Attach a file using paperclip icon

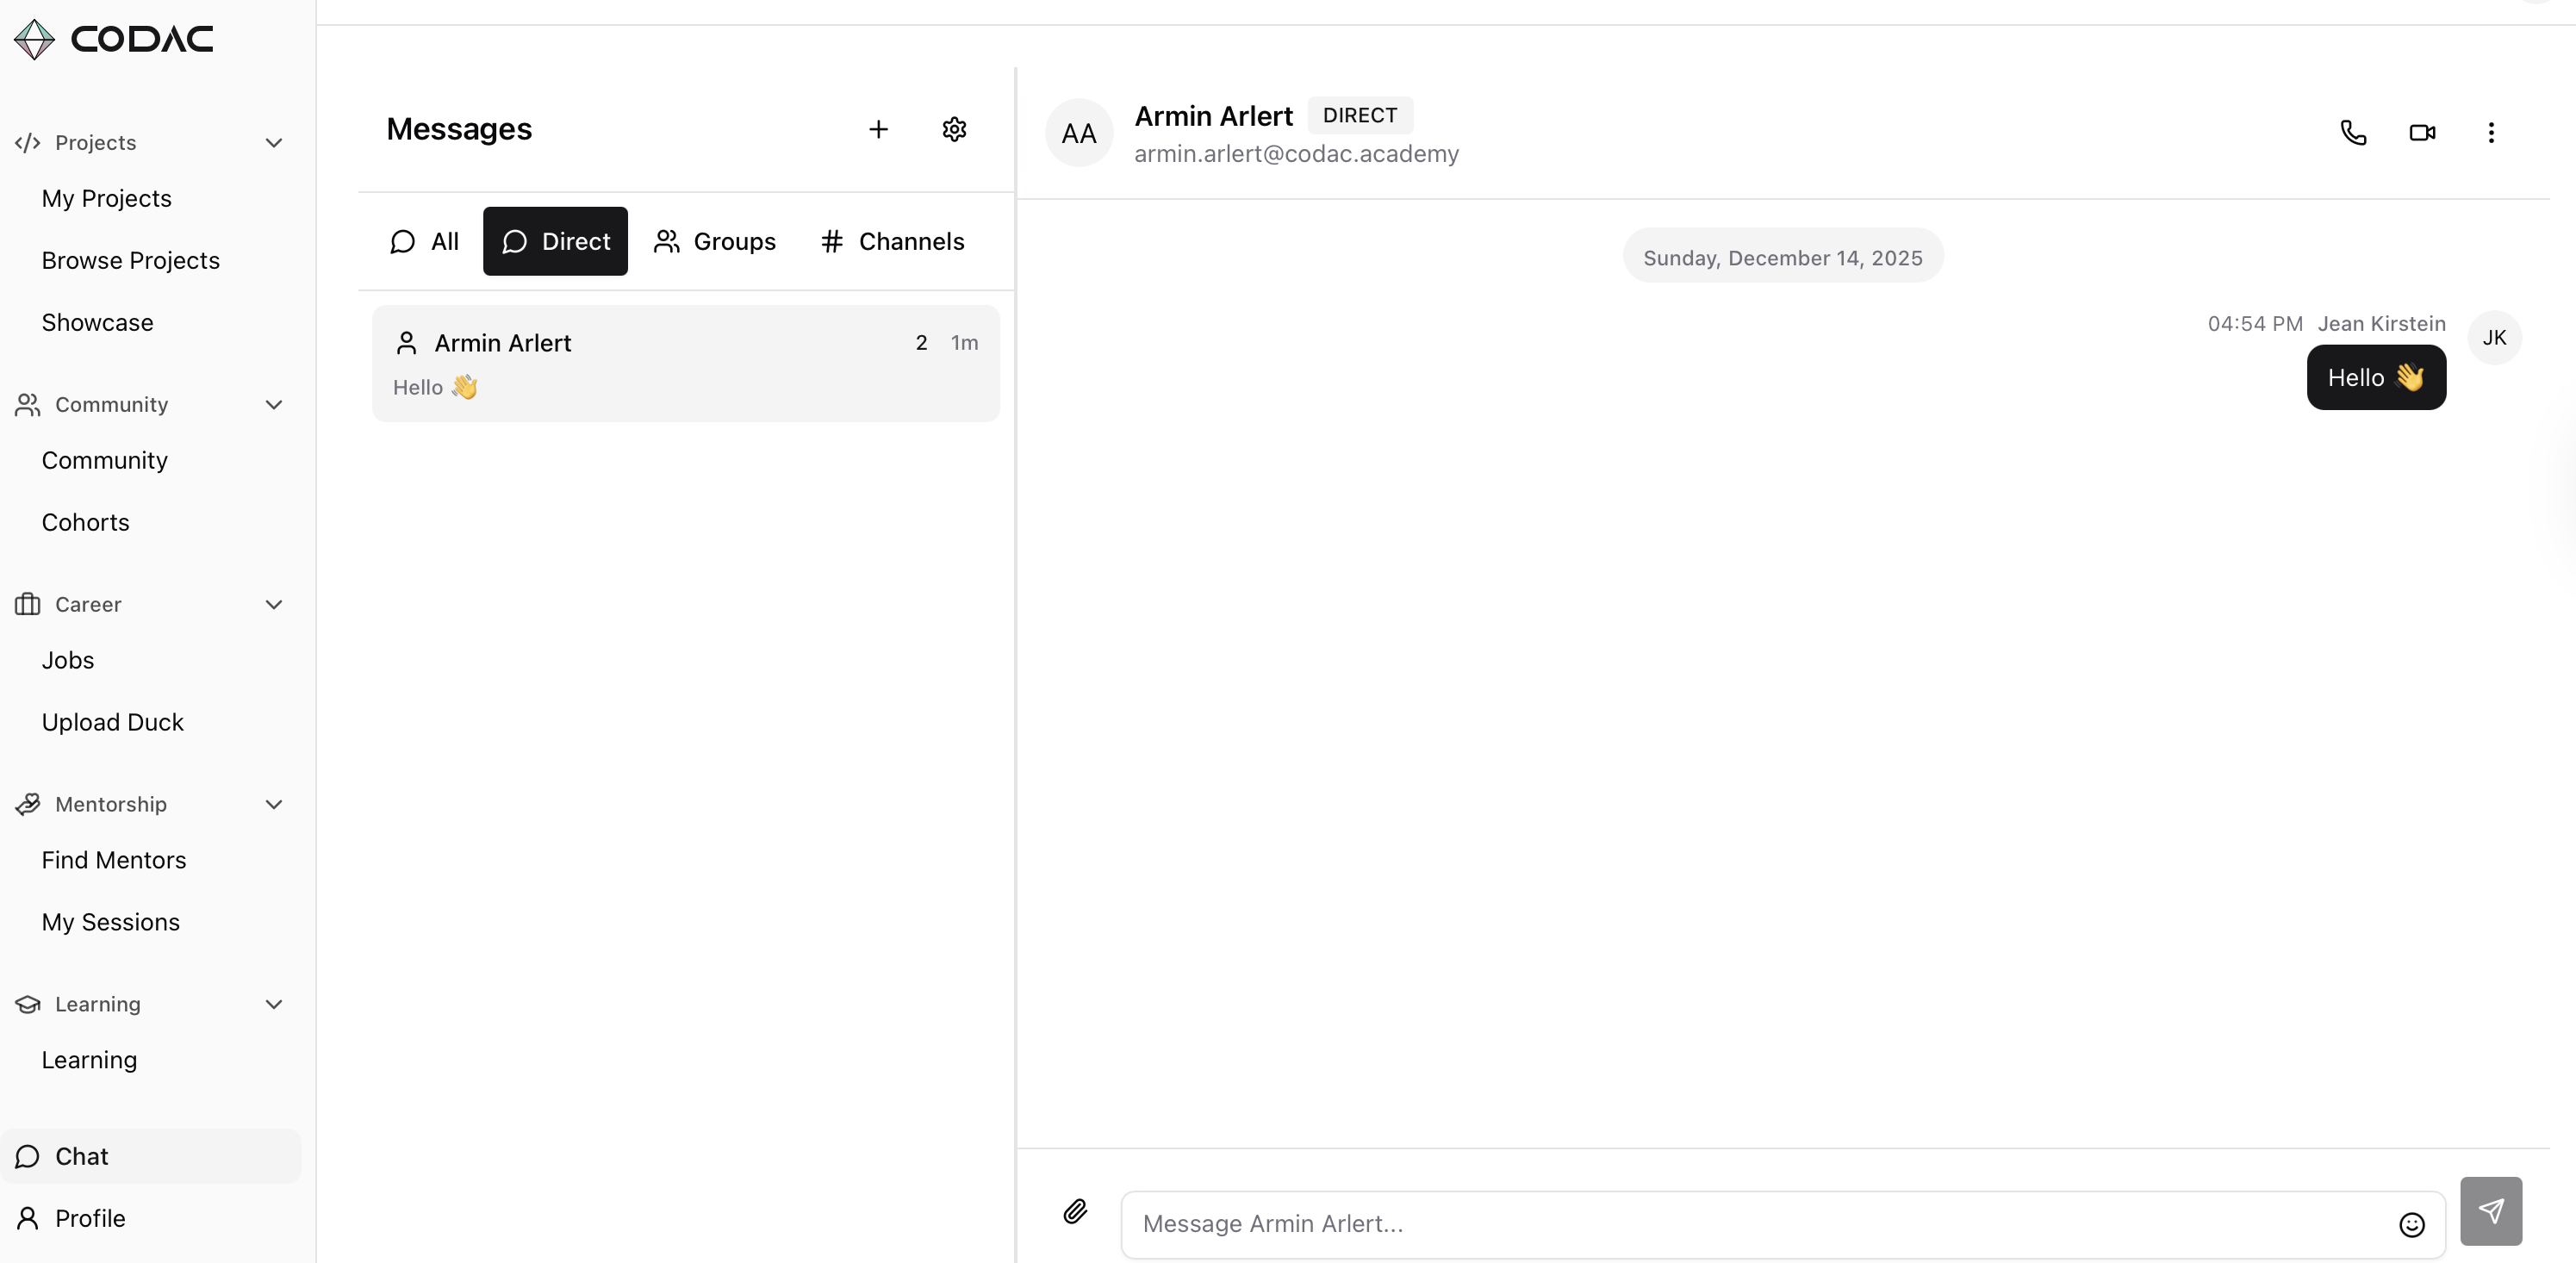pyautogui.click(x=1075, y=1211)
